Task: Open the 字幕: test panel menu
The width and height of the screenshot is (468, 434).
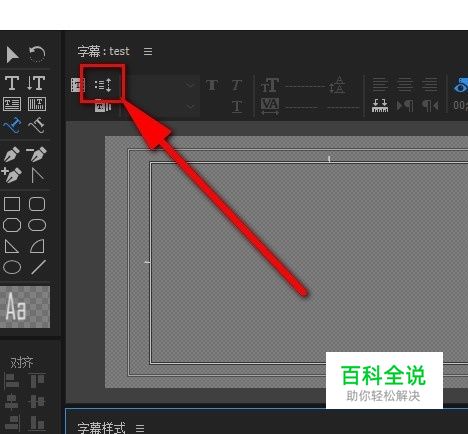Action: [x=148, y=52]
